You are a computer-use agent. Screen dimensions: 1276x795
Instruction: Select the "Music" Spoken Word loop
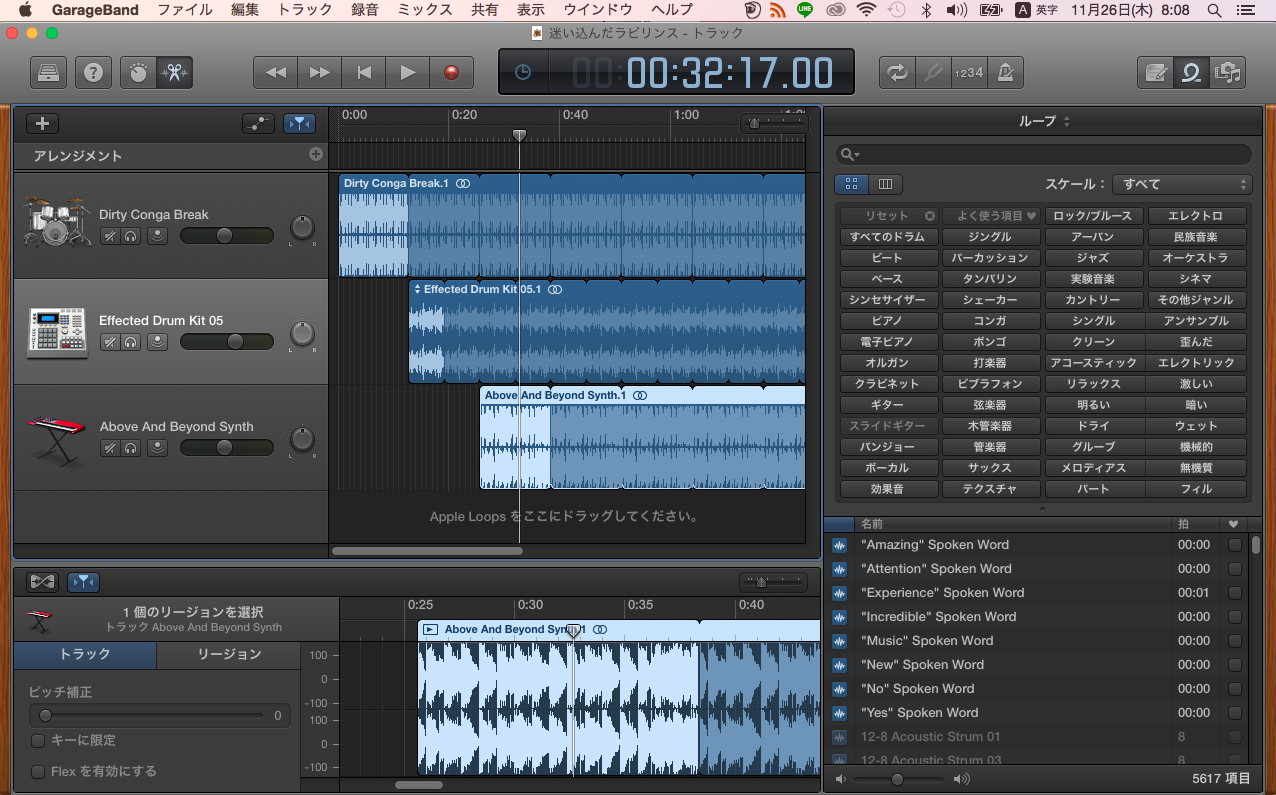coord(1036,641)
